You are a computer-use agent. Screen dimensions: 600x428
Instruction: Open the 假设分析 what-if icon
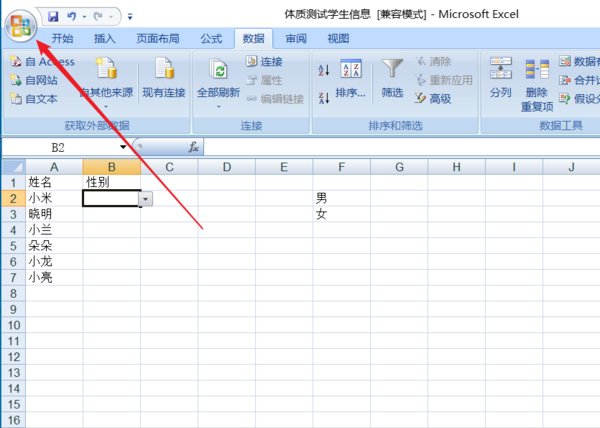(565, 99)
